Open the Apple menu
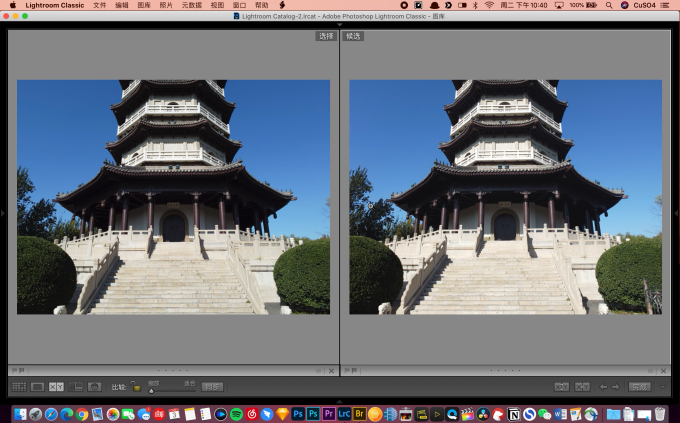The image size is (680, 423). pyautogui.click(x=13, y=5)
